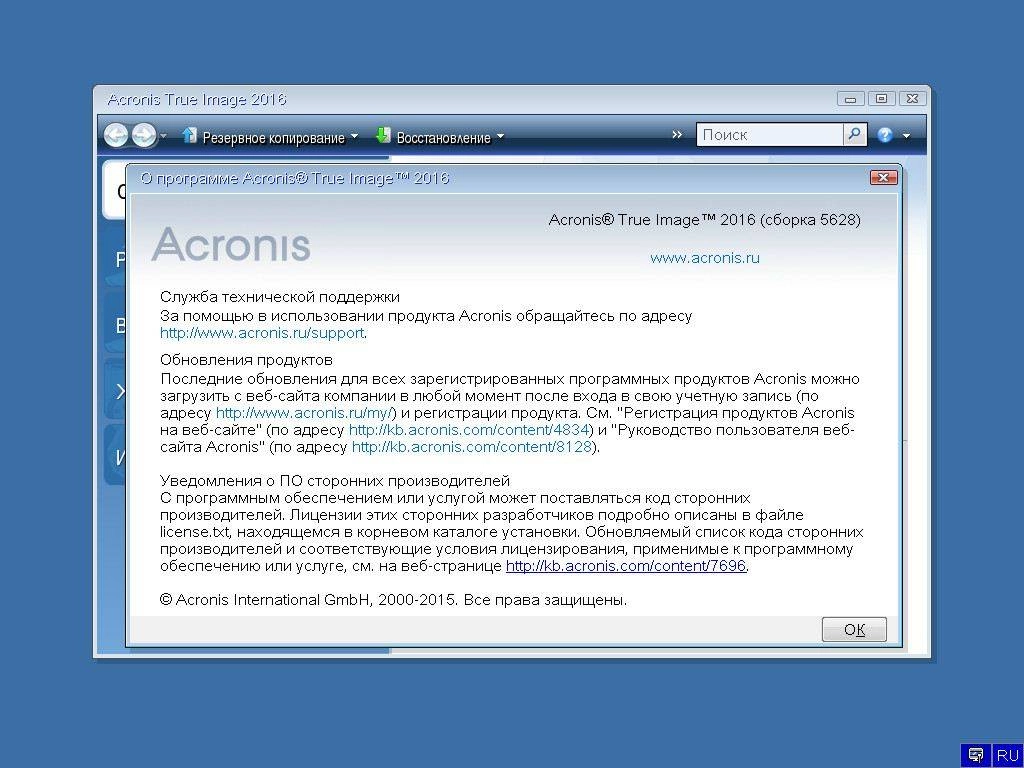
Task: Open the Восстановление menu
Action: point(443,138)
